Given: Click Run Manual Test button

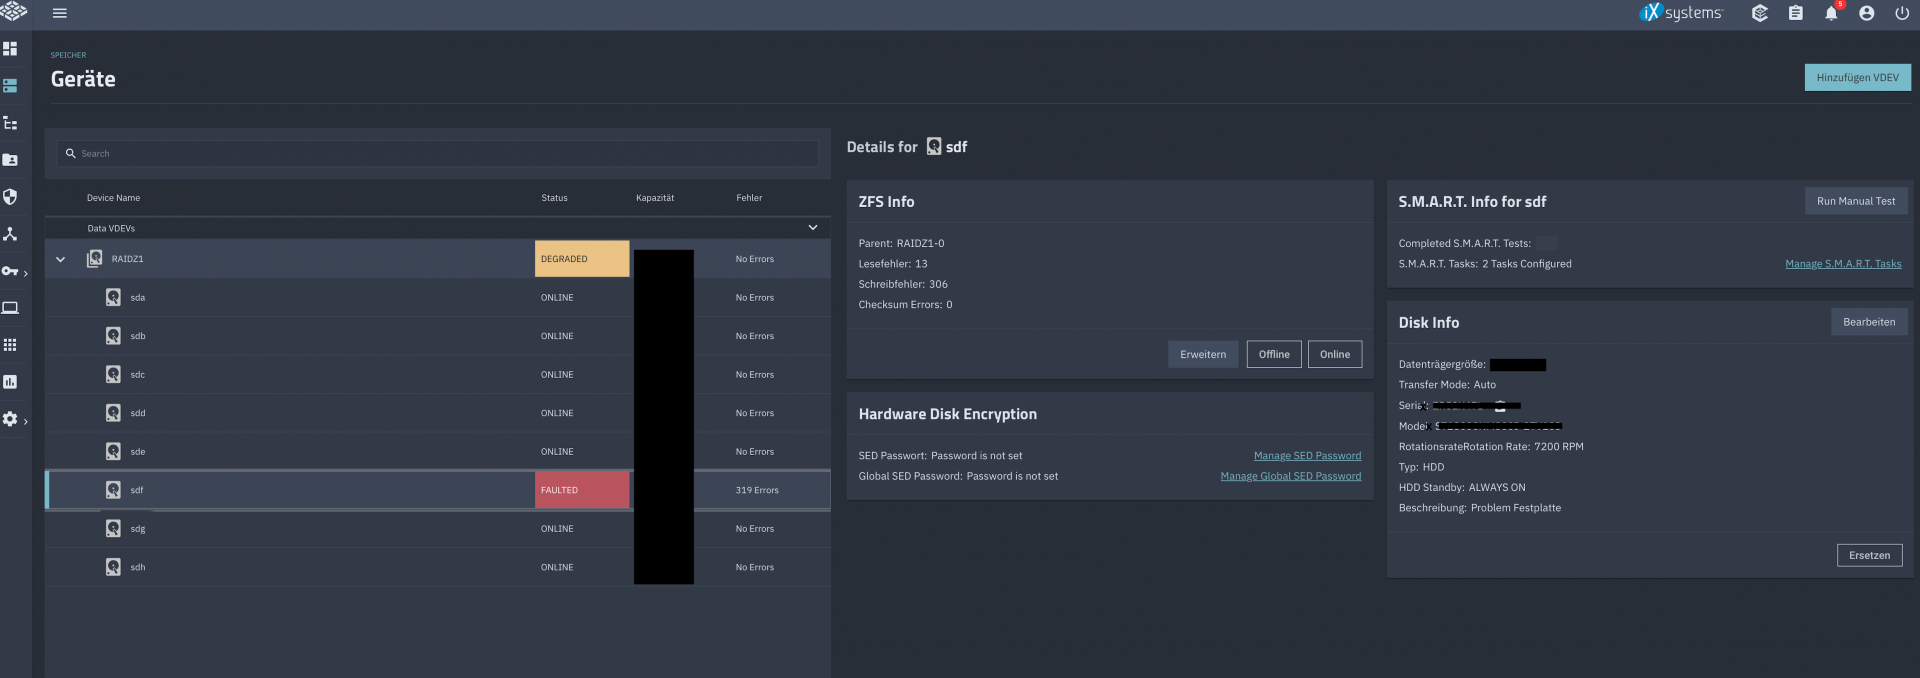Looking at the screenshot, I should coord(1856,201).
